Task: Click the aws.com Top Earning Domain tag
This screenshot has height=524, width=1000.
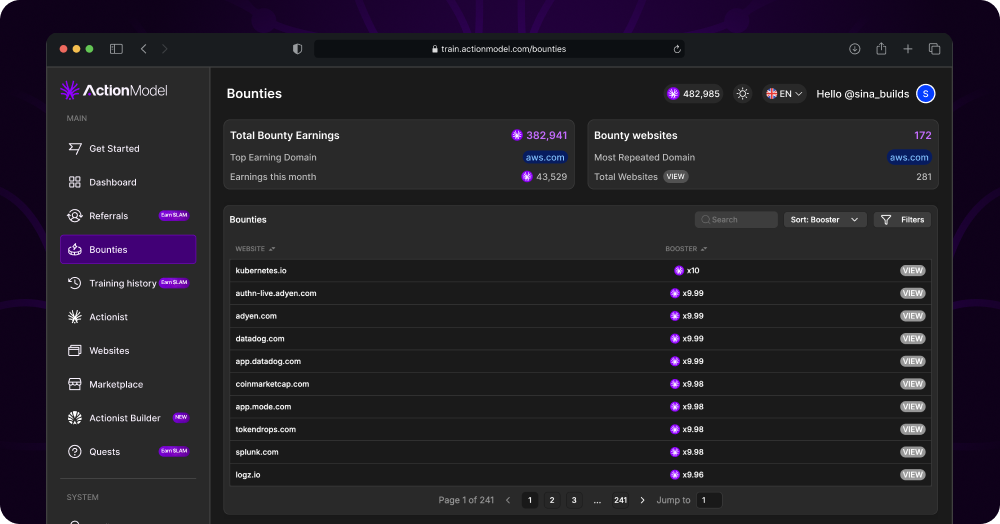Action: (x=545, y=157)
